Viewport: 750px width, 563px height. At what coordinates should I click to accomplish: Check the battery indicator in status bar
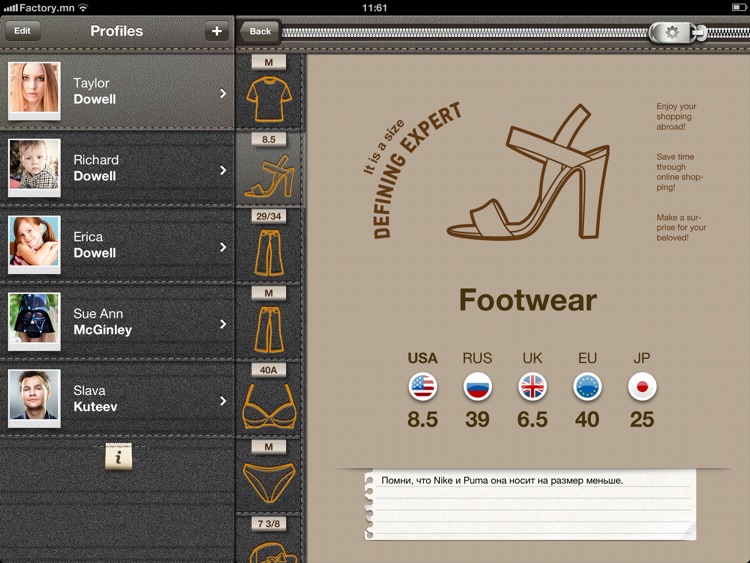coord(739,7)
